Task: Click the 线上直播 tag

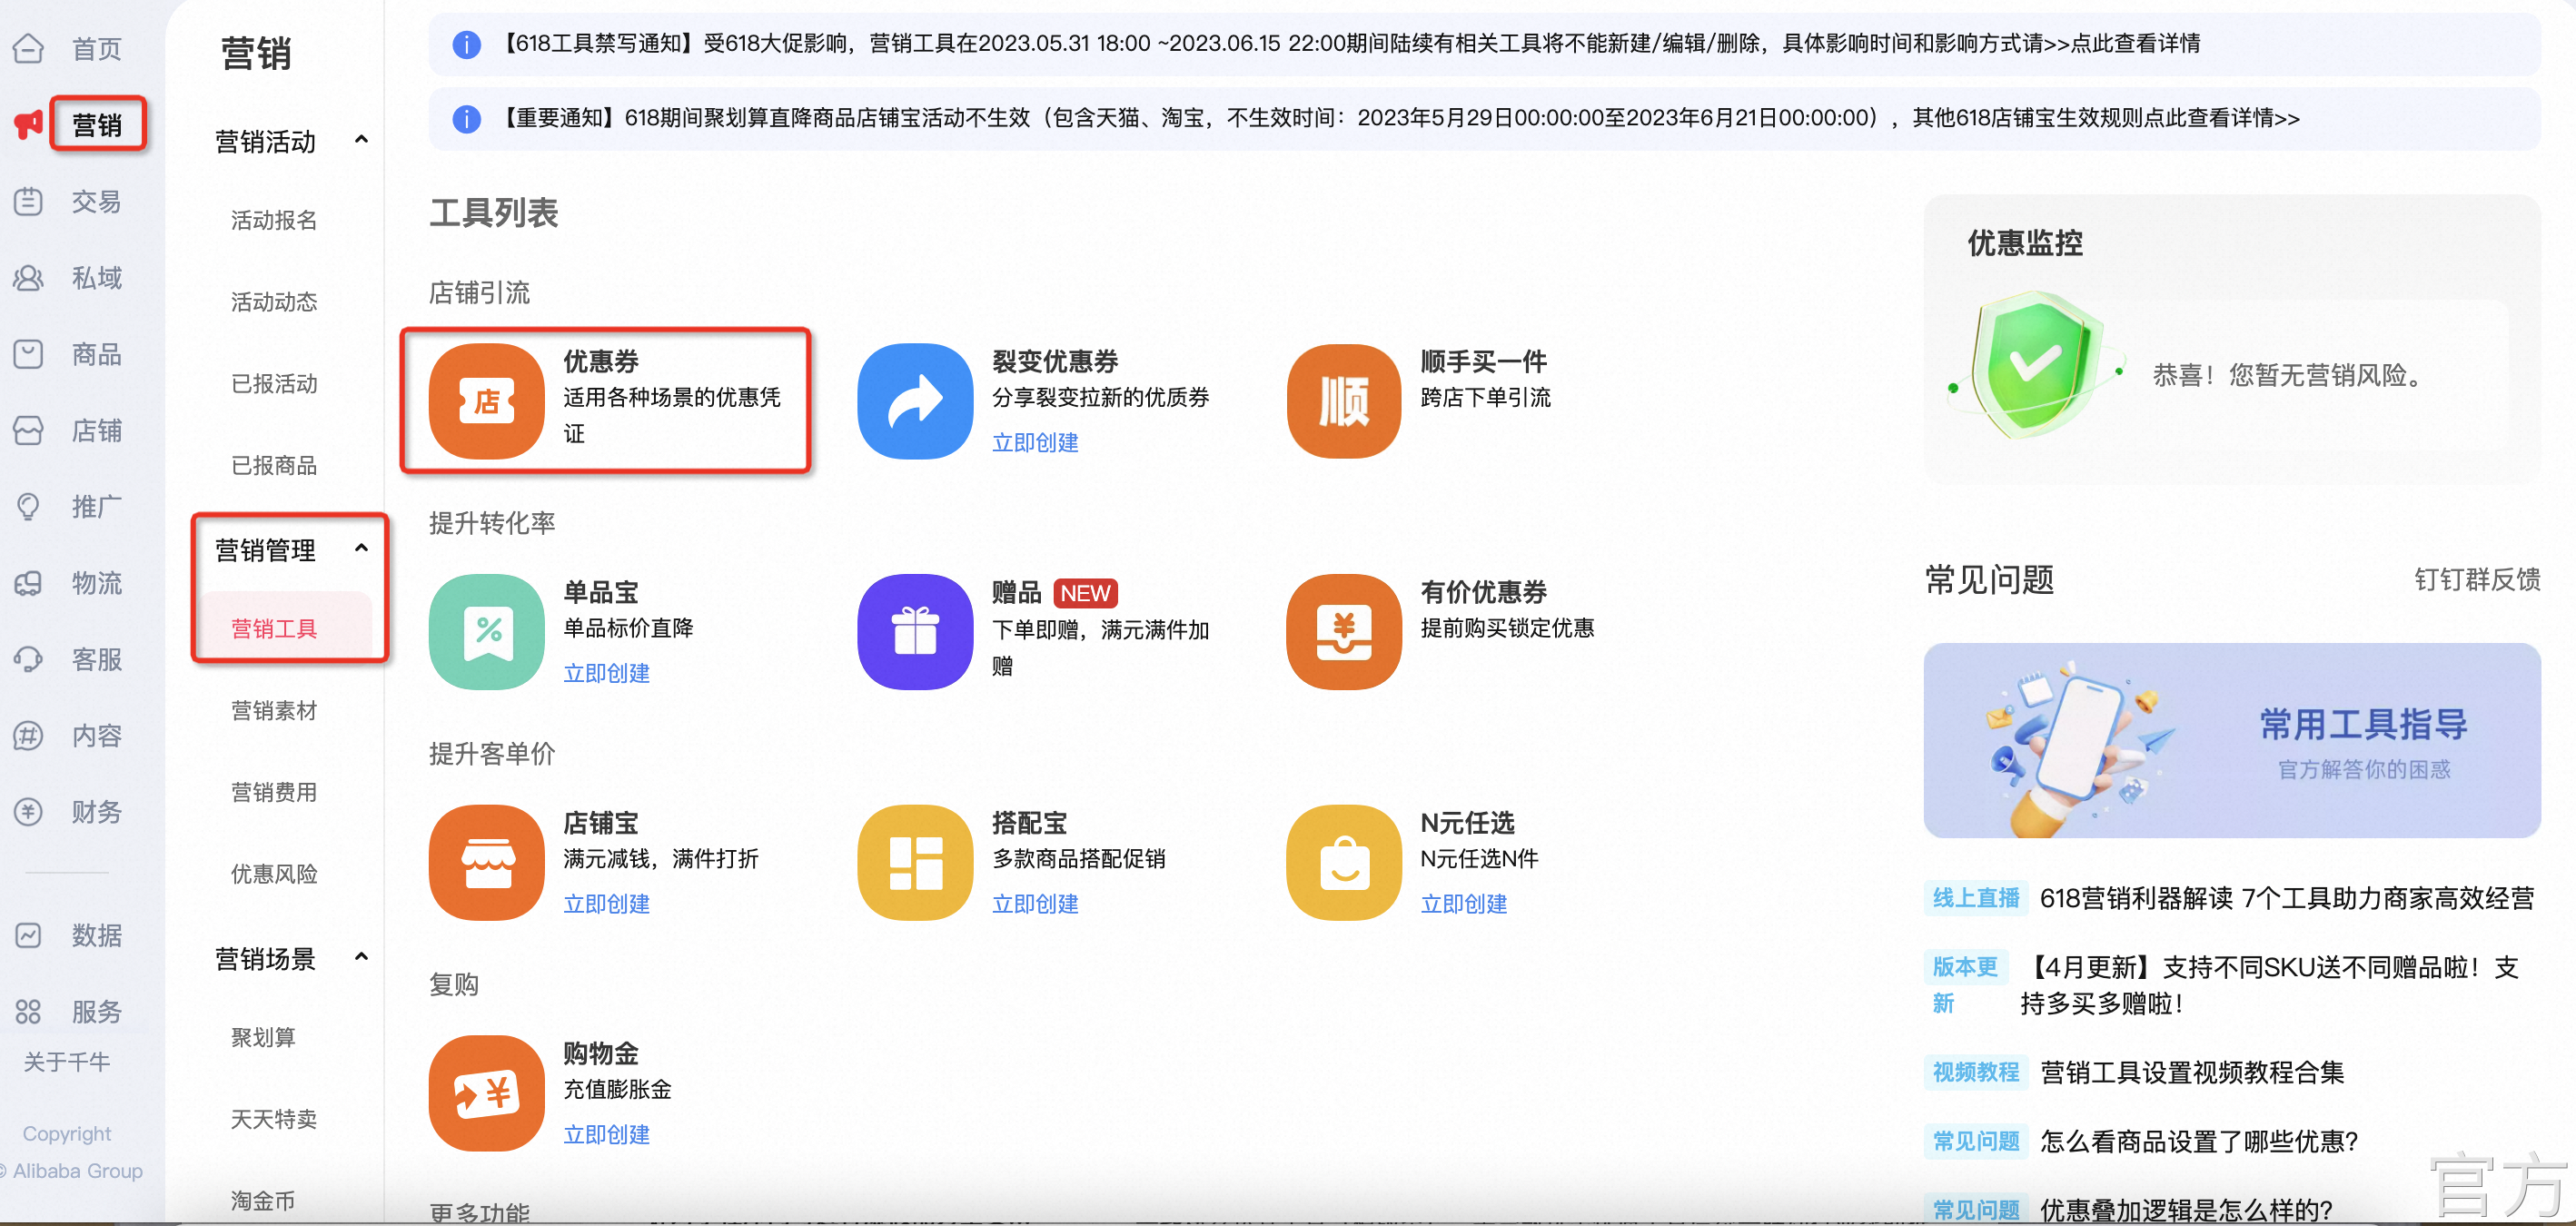Action: click(1976, 899)
